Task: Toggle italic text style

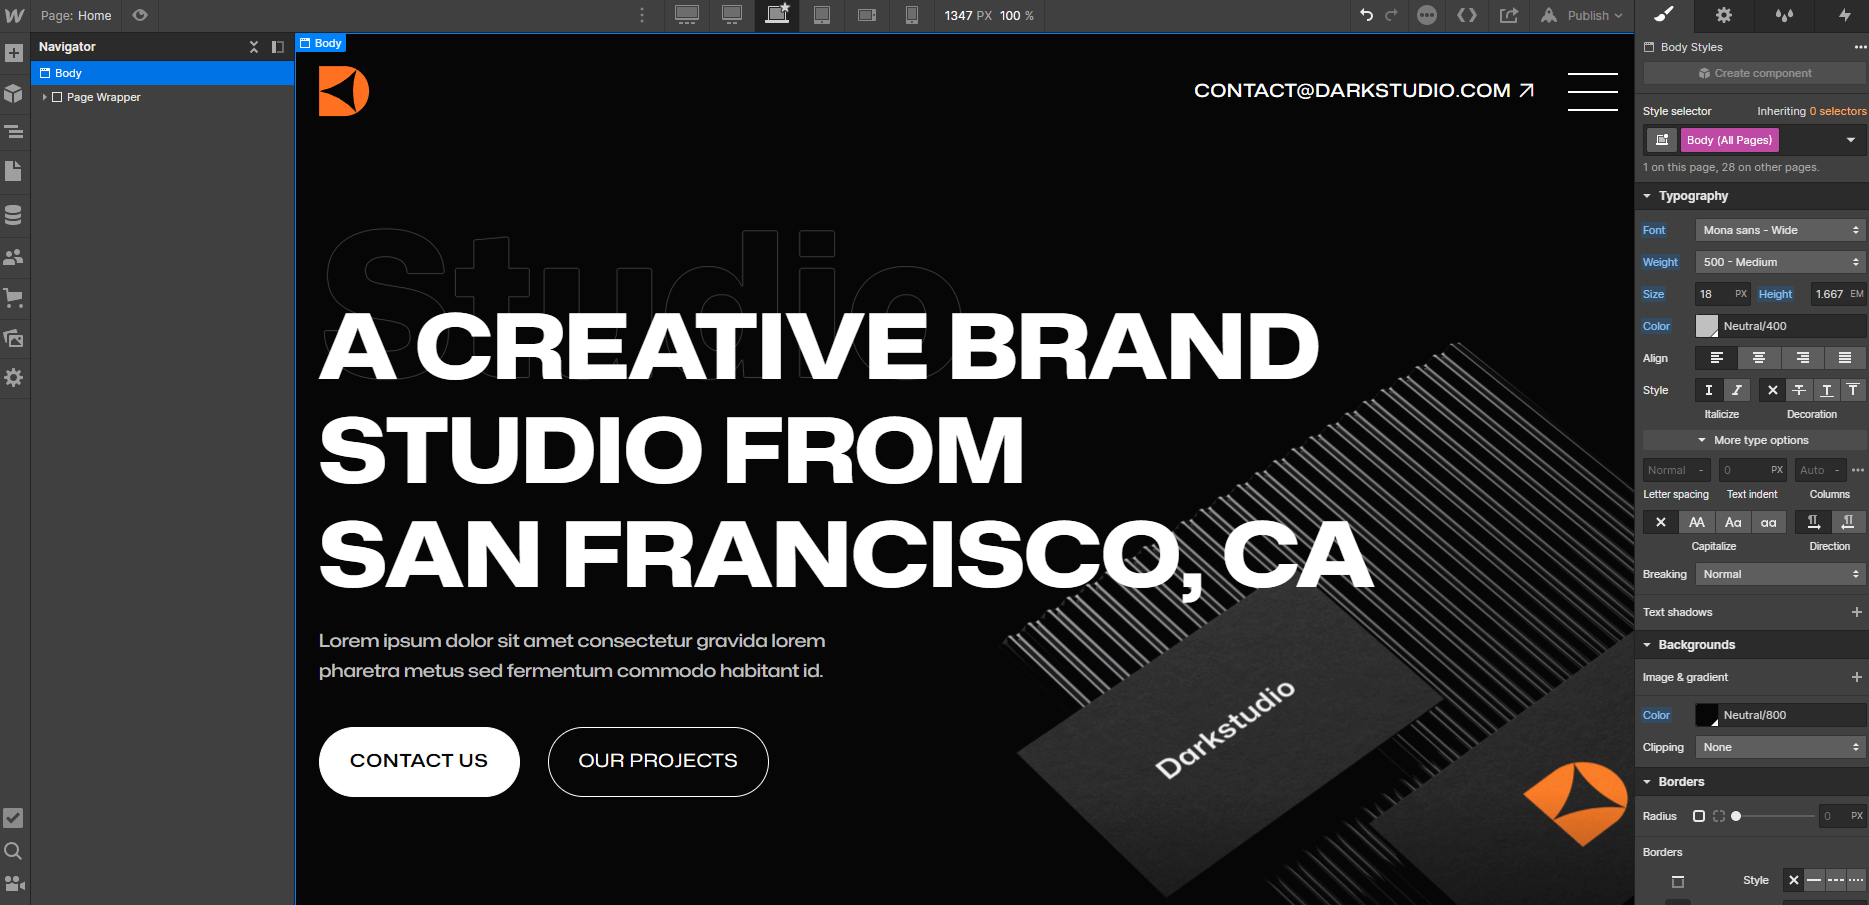Action: coord(1737,390)
